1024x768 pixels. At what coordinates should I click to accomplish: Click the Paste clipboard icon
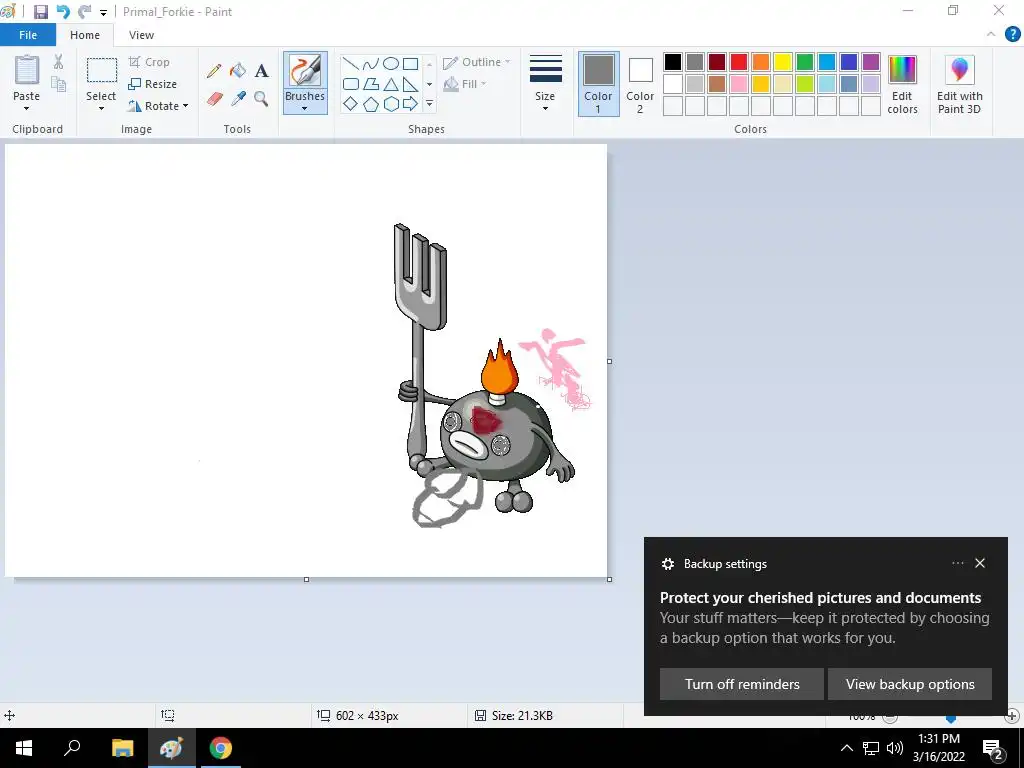pos(27,71)
